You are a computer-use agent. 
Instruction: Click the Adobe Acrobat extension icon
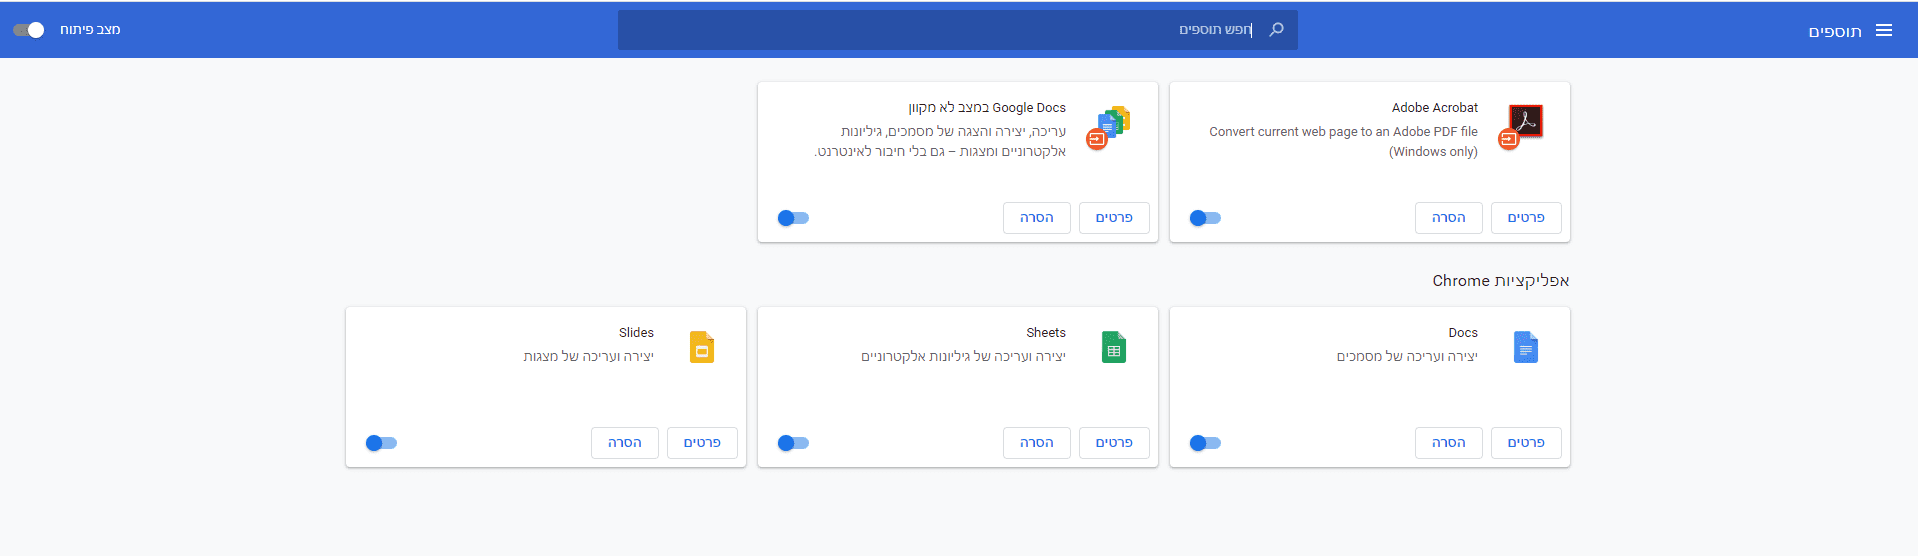point(1522,126)
